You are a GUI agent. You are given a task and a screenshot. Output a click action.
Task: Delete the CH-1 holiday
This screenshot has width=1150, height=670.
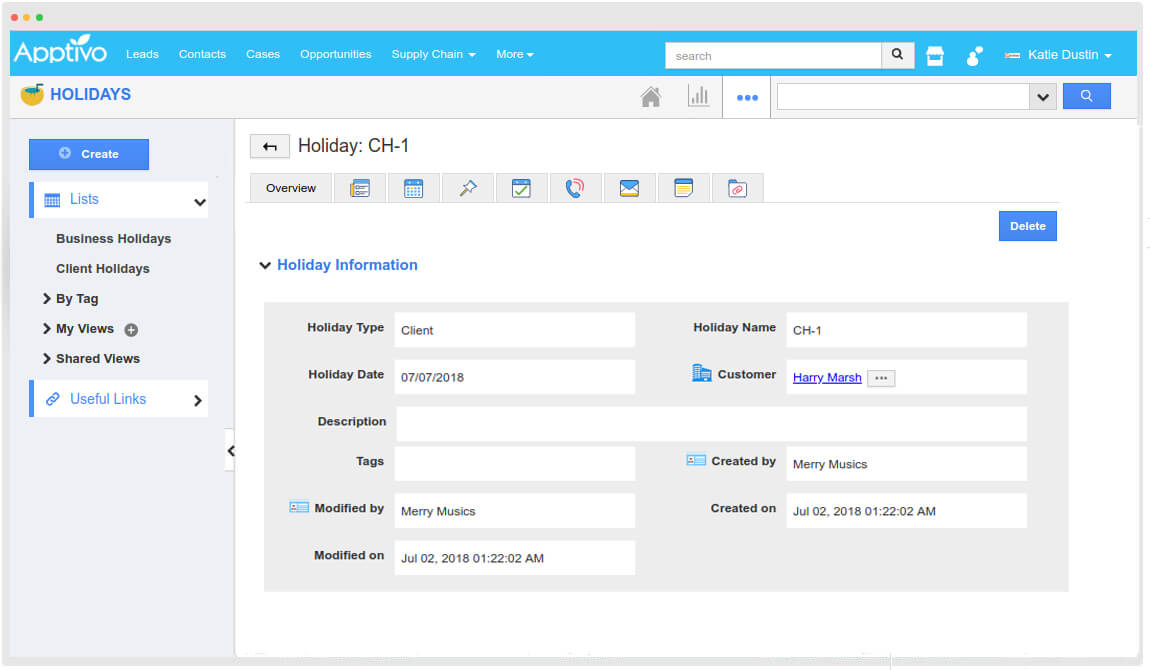[1027, 226]
